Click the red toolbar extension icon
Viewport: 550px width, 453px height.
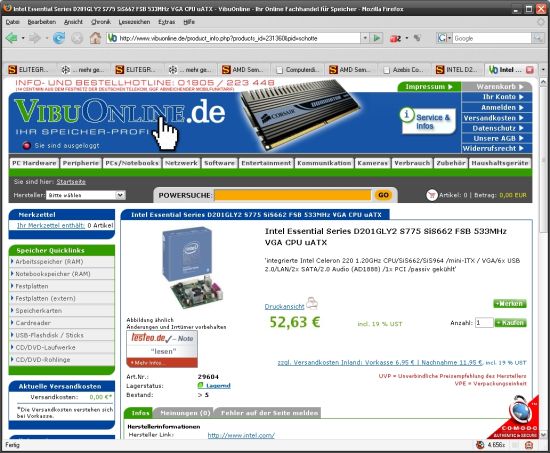pos(395,38)
